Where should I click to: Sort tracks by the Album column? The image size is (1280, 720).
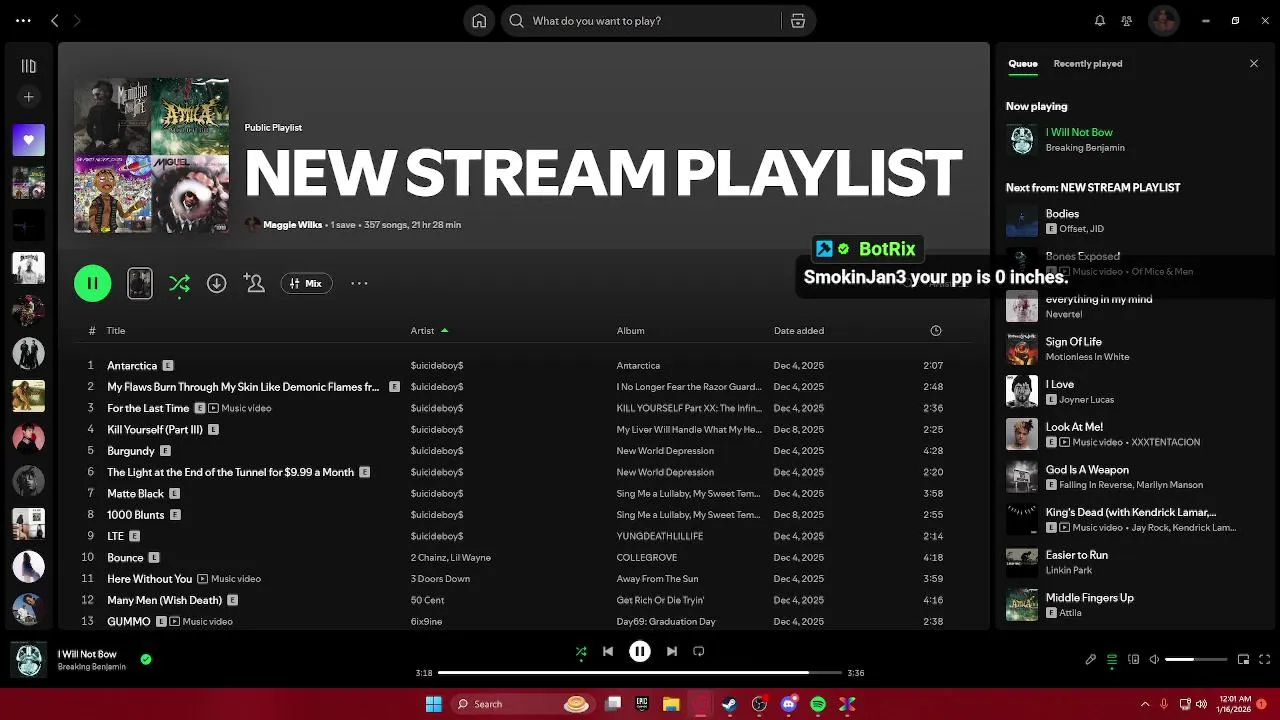click(x=630, y=330)
